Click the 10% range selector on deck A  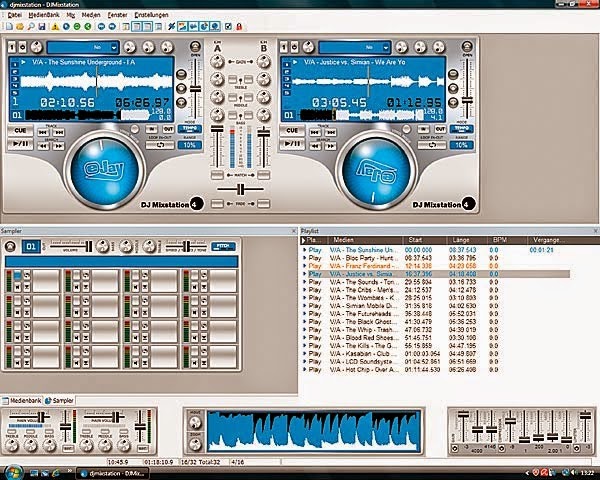[189, 145]
